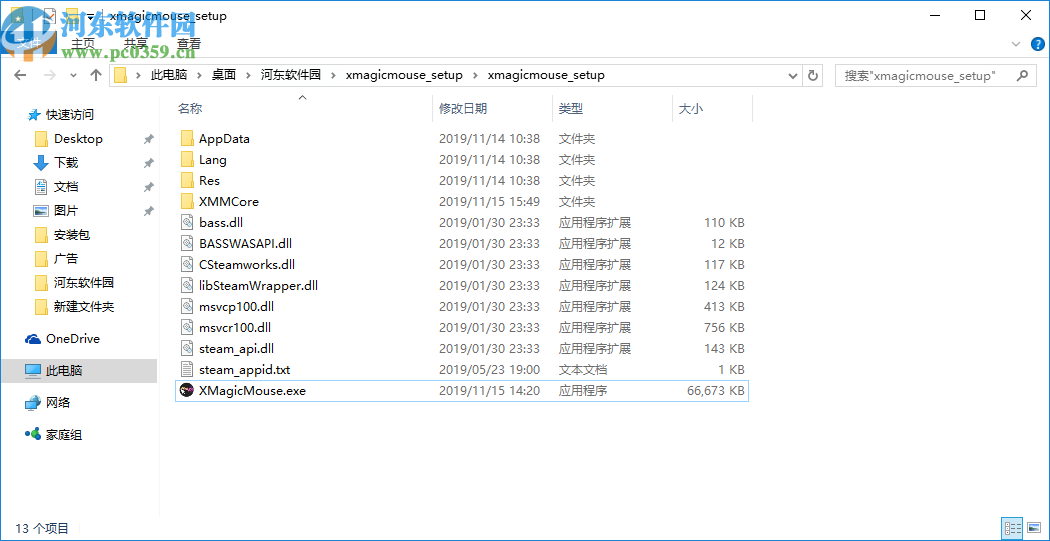Open 新建文件夹 in sidebar
This screenshot has height=541, width=1050.
click(x=84, y=307)
